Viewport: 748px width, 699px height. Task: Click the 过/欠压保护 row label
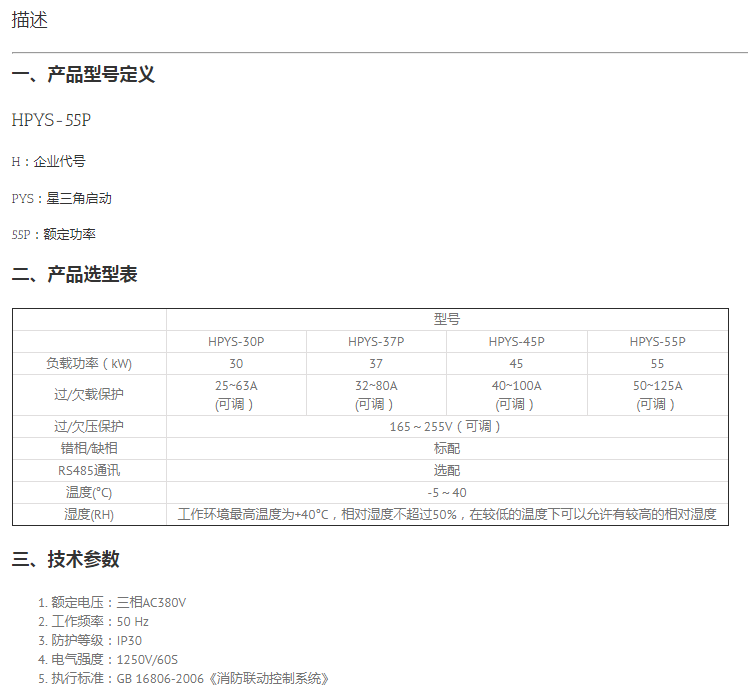[89, 427]
